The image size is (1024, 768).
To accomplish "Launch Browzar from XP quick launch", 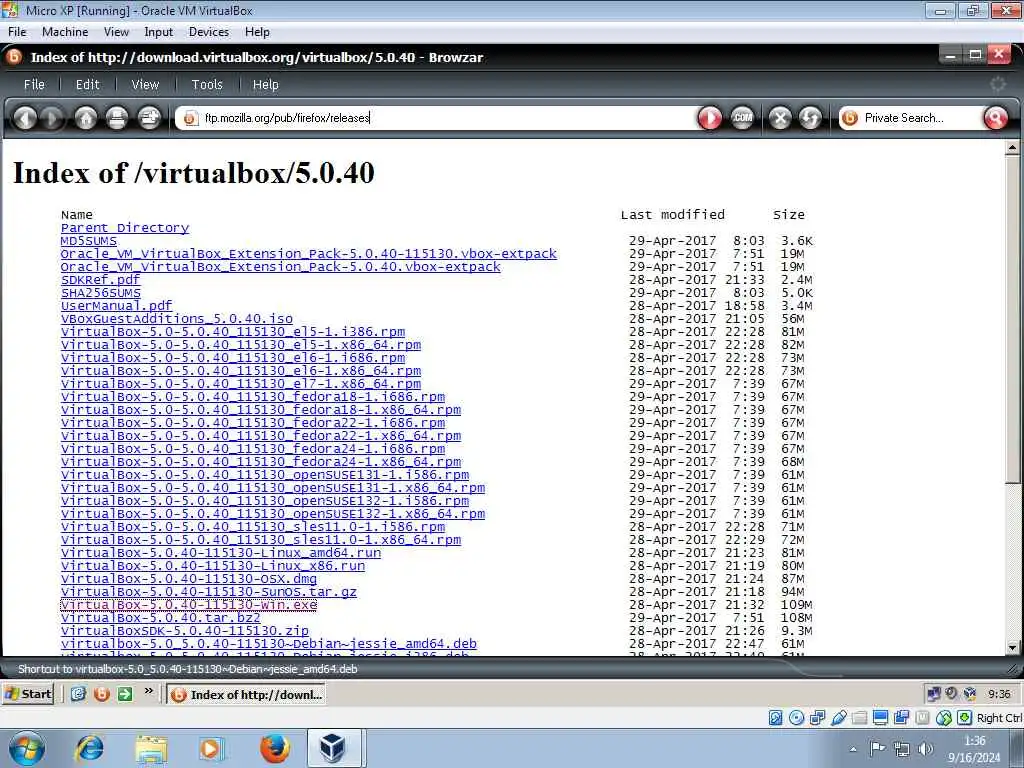I will [101, 694].
